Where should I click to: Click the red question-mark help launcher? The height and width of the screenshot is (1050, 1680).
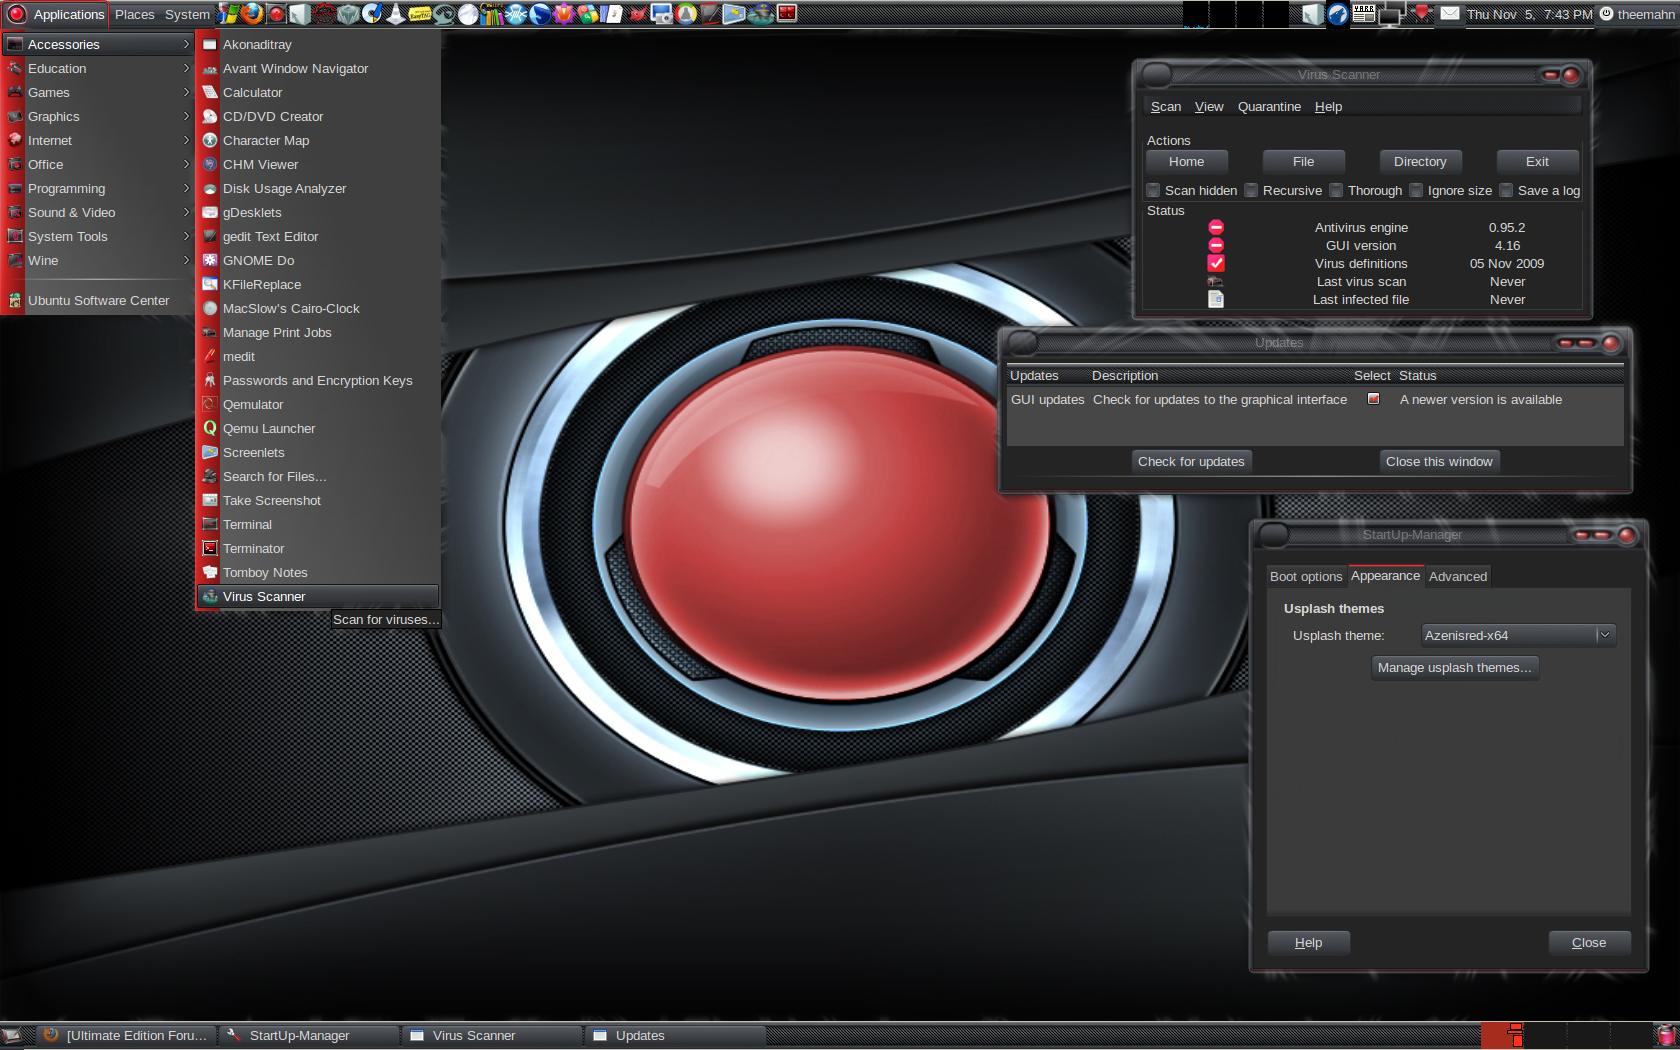coord(277,14)
